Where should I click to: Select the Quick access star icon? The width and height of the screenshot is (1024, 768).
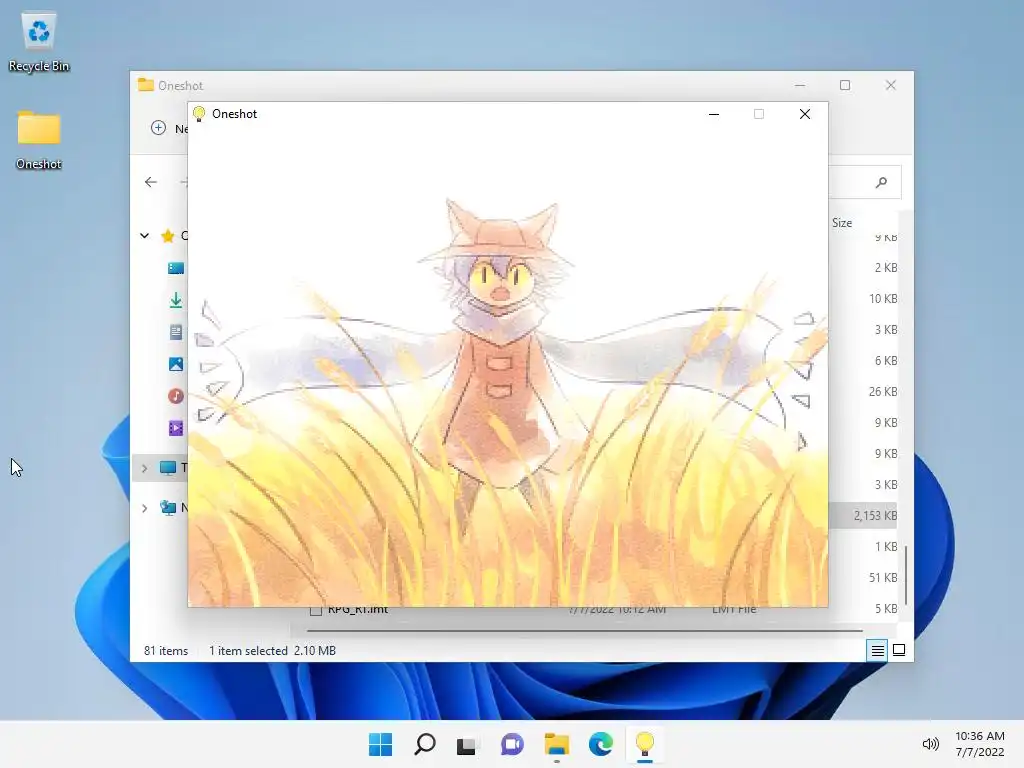(168, 236)
